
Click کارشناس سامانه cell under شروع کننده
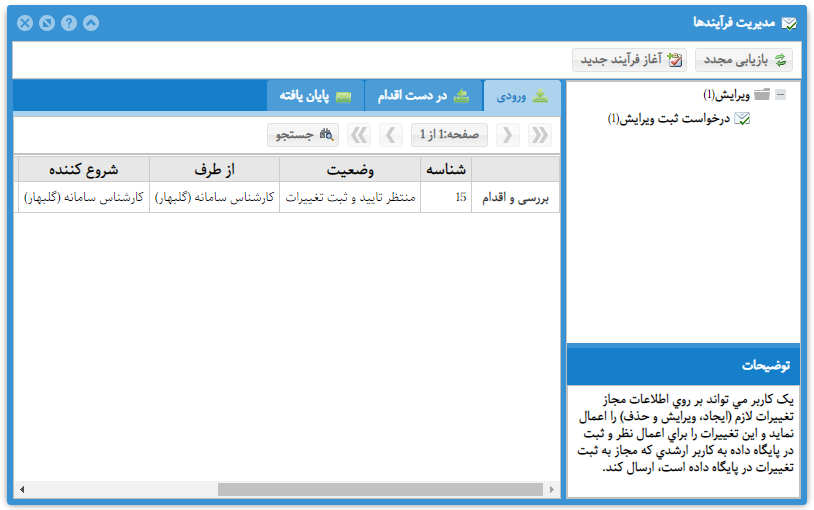click(84, 197)
